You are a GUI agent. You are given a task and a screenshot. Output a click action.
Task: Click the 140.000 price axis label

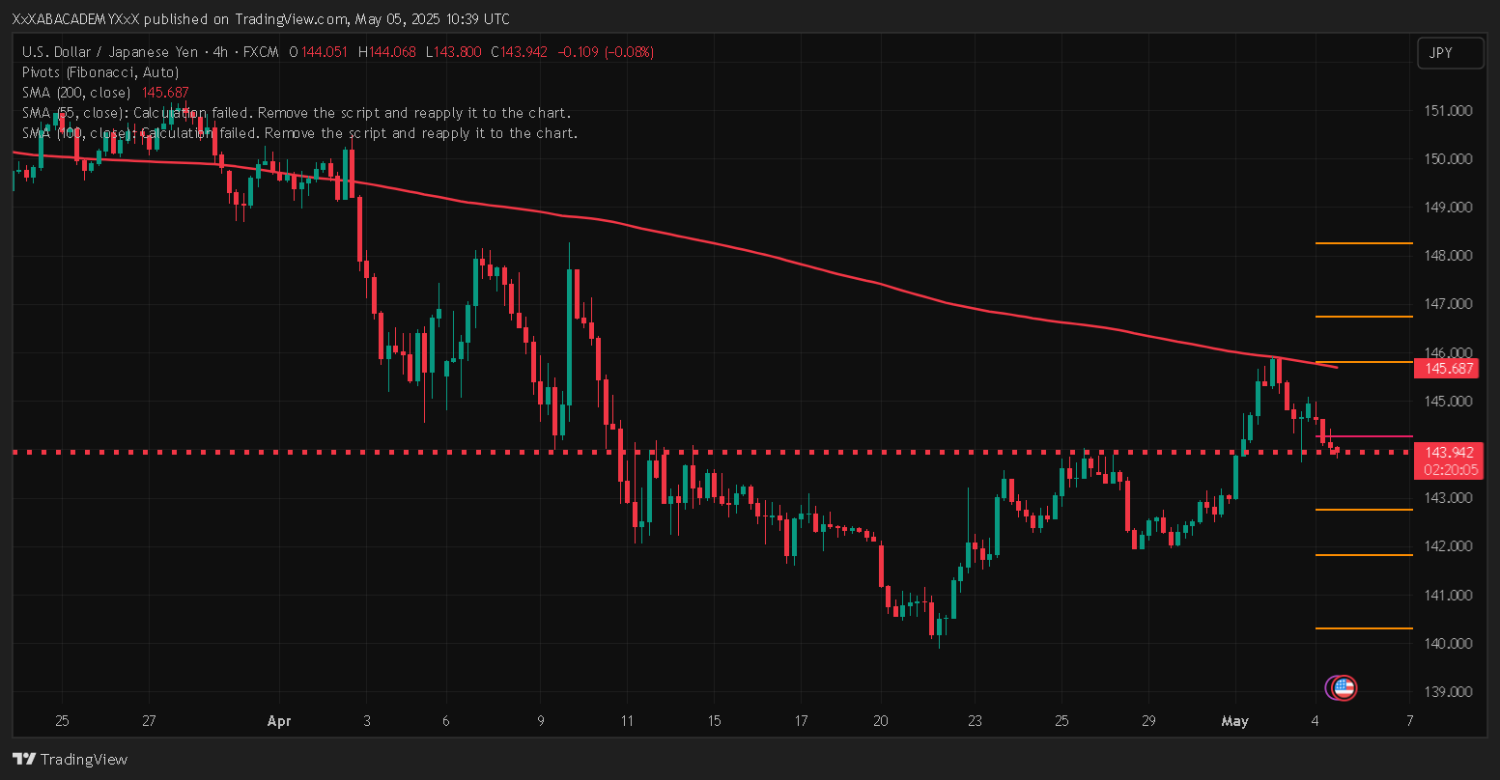pyautogui.click(x=1448, y=644)
